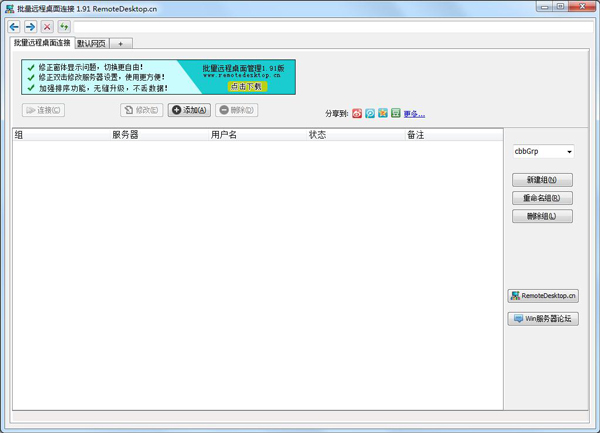
Task: Share via the blue Tencent Weibo icon
Action: [370, 114]
